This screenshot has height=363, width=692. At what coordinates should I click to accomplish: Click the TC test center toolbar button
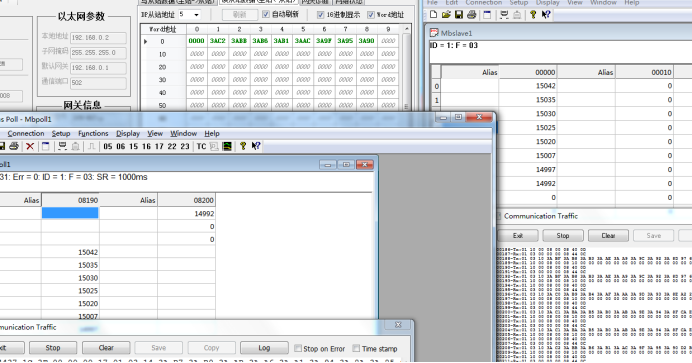click(201, 146)
